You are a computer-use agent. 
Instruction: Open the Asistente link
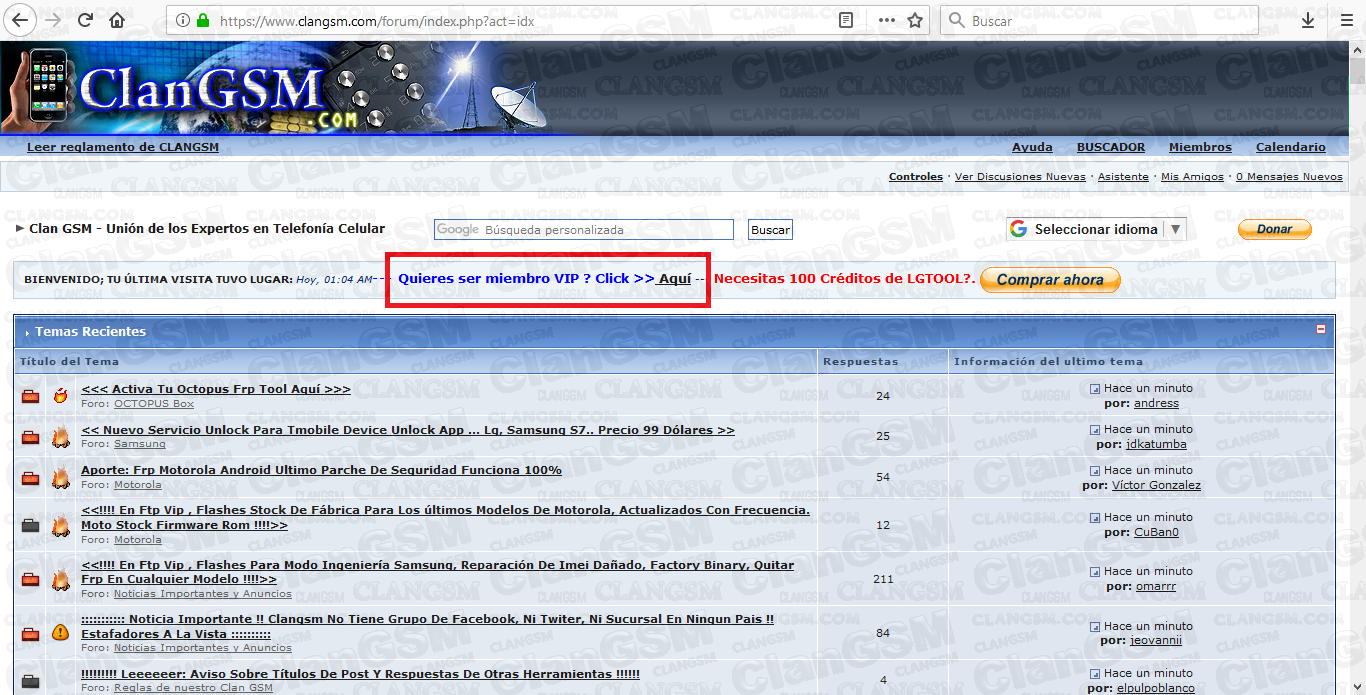coord(1124,177)
